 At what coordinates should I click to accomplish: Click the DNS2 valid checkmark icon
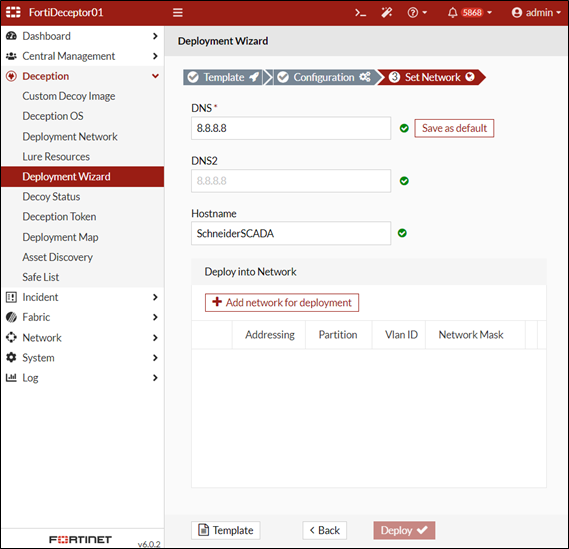click(x=404, y=181)
